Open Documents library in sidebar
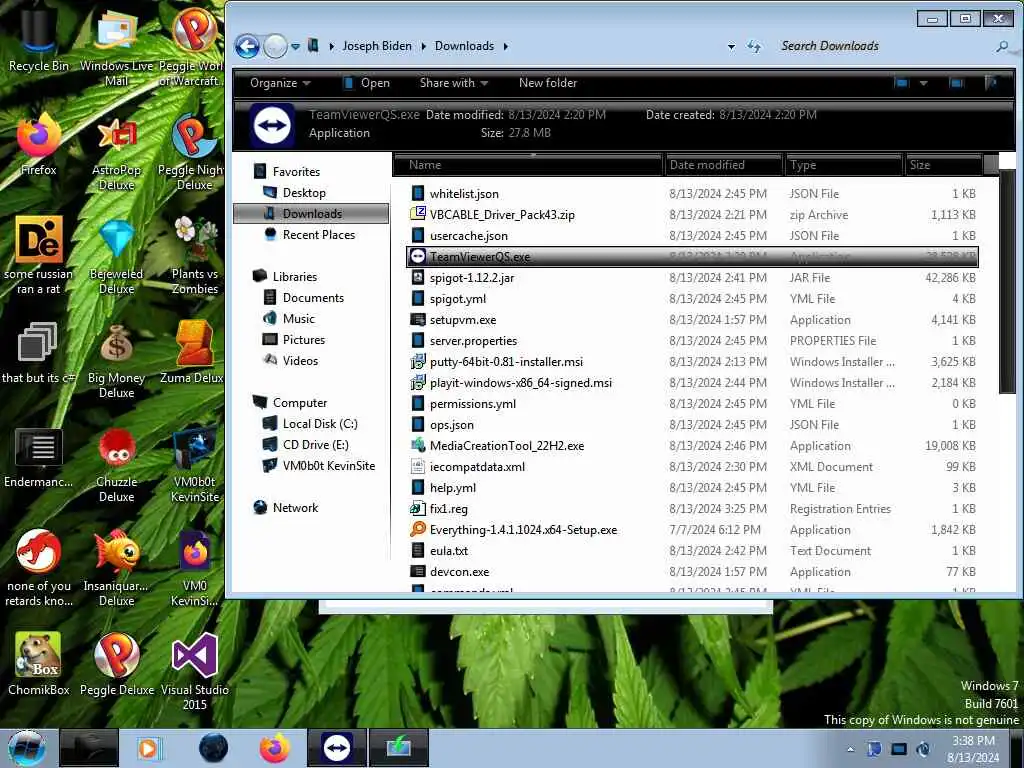The image size is (1024, 768). 313,298
